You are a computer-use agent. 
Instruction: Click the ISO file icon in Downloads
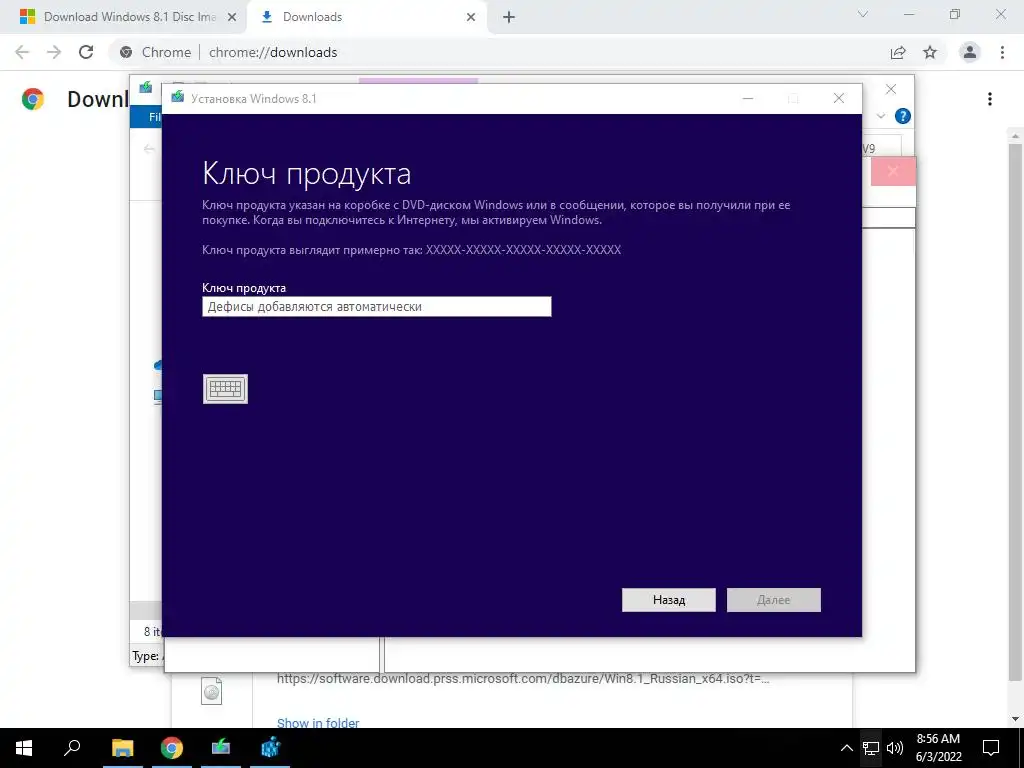pyautogui.click(x=212, y=691)
